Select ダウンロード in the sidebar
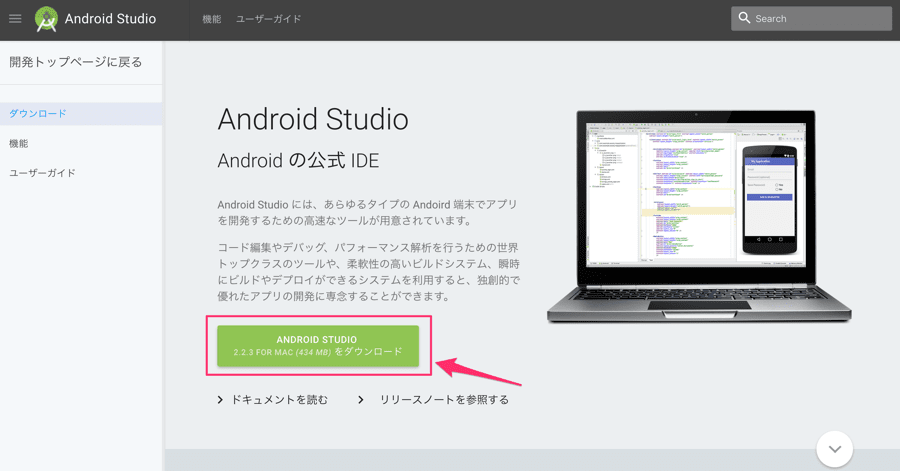Viewport: 900px width, 471px height. (x=81, y=114)
